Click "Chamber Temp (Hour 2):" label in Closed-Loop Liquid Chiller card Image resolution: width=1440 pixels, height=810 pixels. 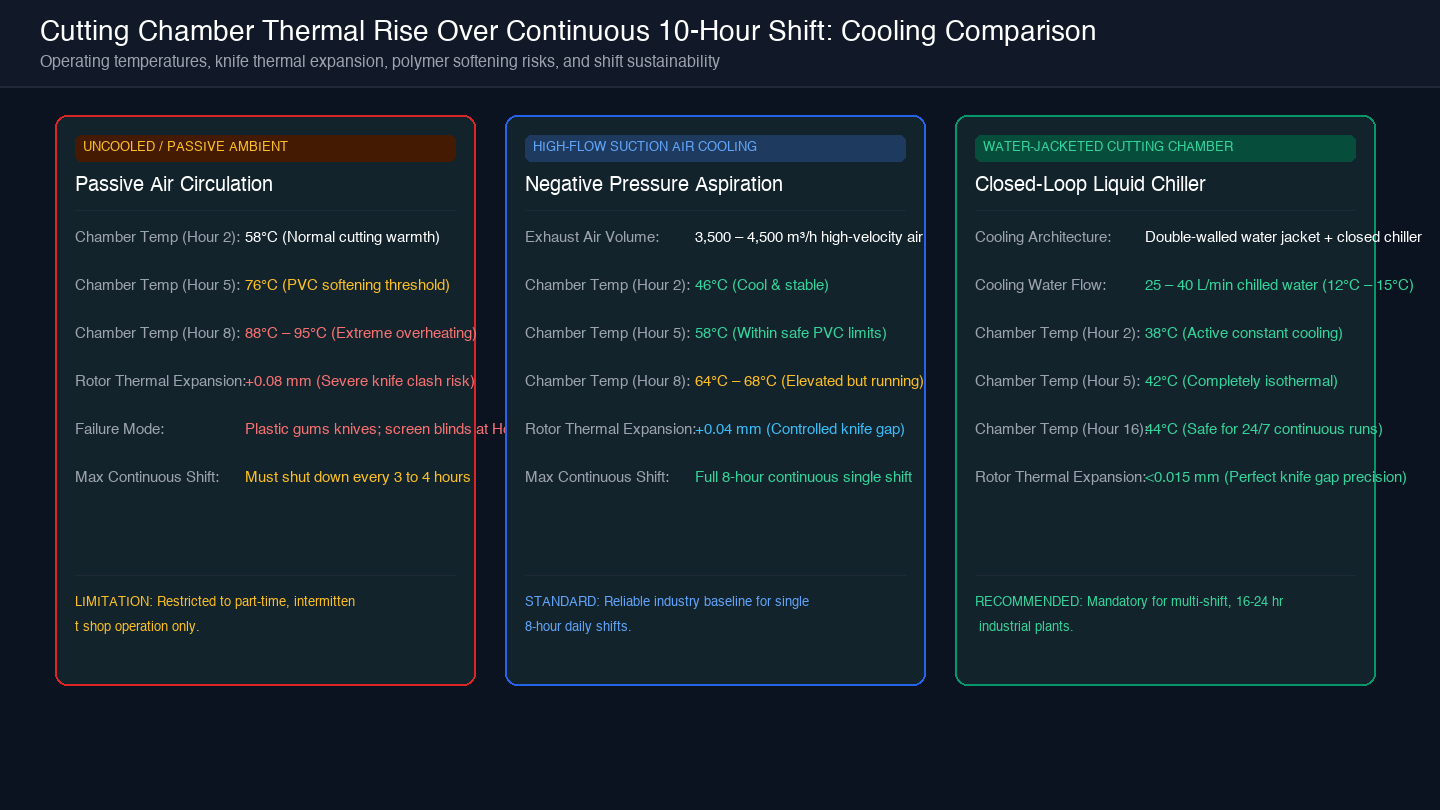coord(1058,333)
